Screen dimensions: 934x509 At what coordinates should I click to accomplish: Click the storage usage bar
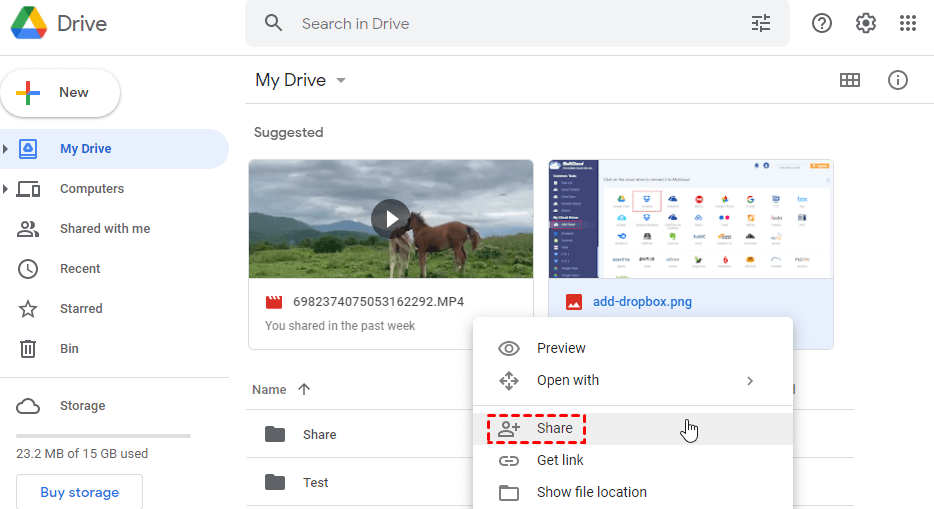pyautogui.click(x=103, y=436)
